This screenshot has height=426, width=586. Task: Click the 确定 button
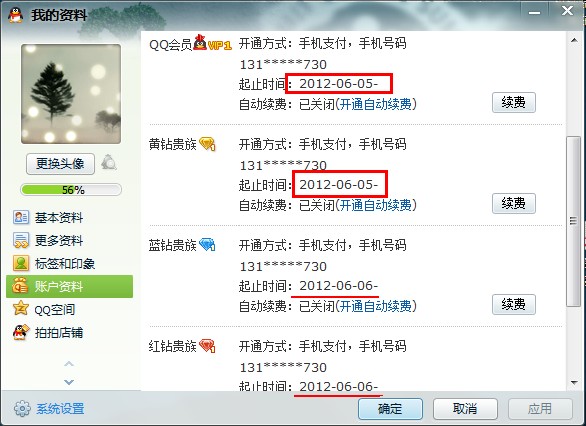[391, 409]
